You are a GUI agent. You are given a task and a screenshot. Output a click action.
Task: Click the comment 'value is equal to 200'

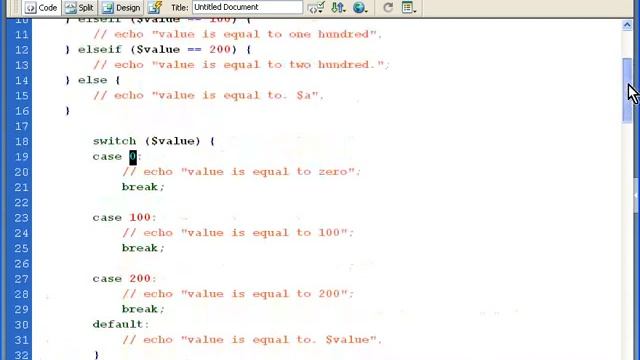238,294
